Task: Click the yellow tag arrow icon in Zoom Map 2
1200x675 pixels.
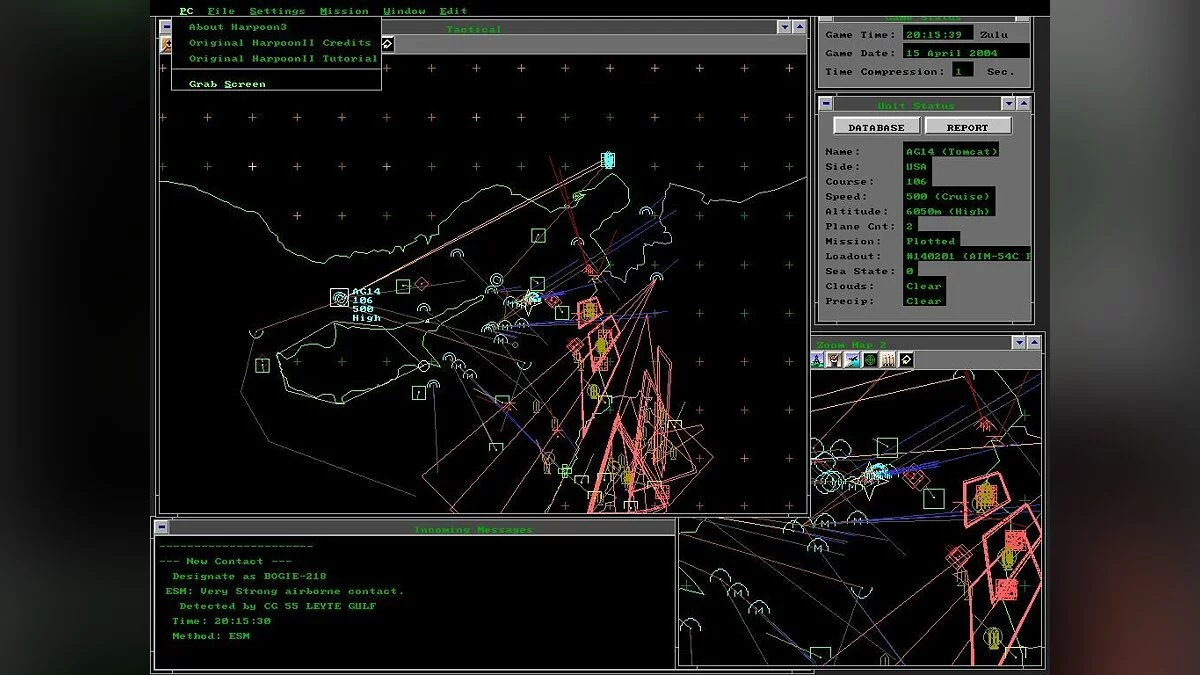Action: click(906, 360)
